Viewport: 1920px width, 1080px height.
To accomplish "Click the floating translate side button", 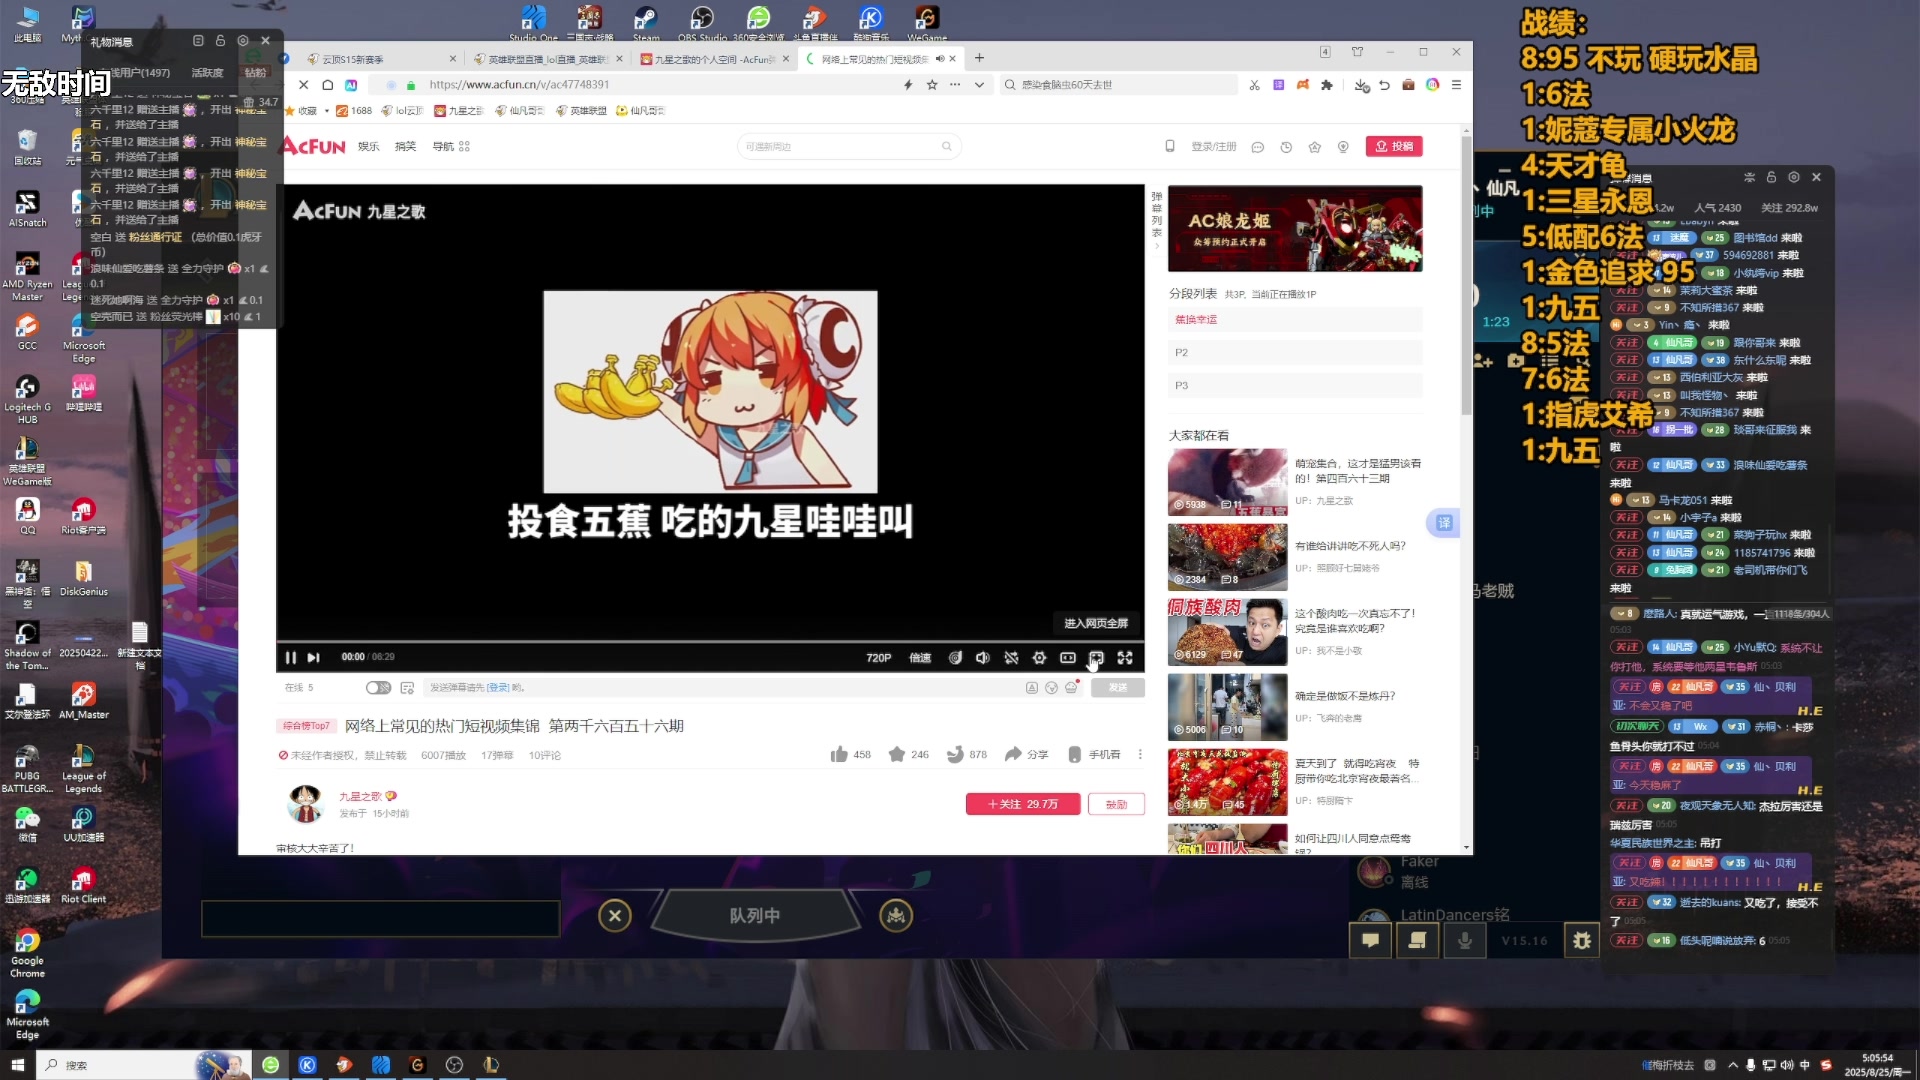I will tap(1444, 522).
